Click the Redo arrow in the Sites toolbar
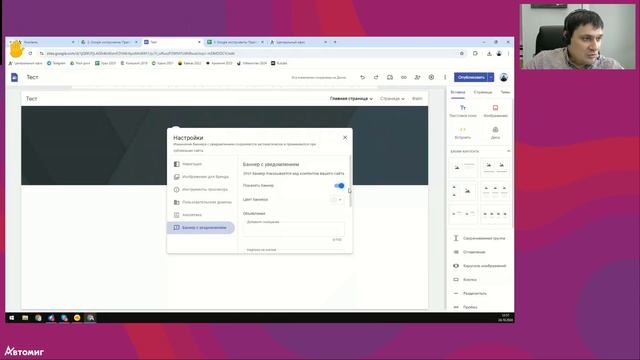Viewport: 640px width, 360px height. click(376, 77)
